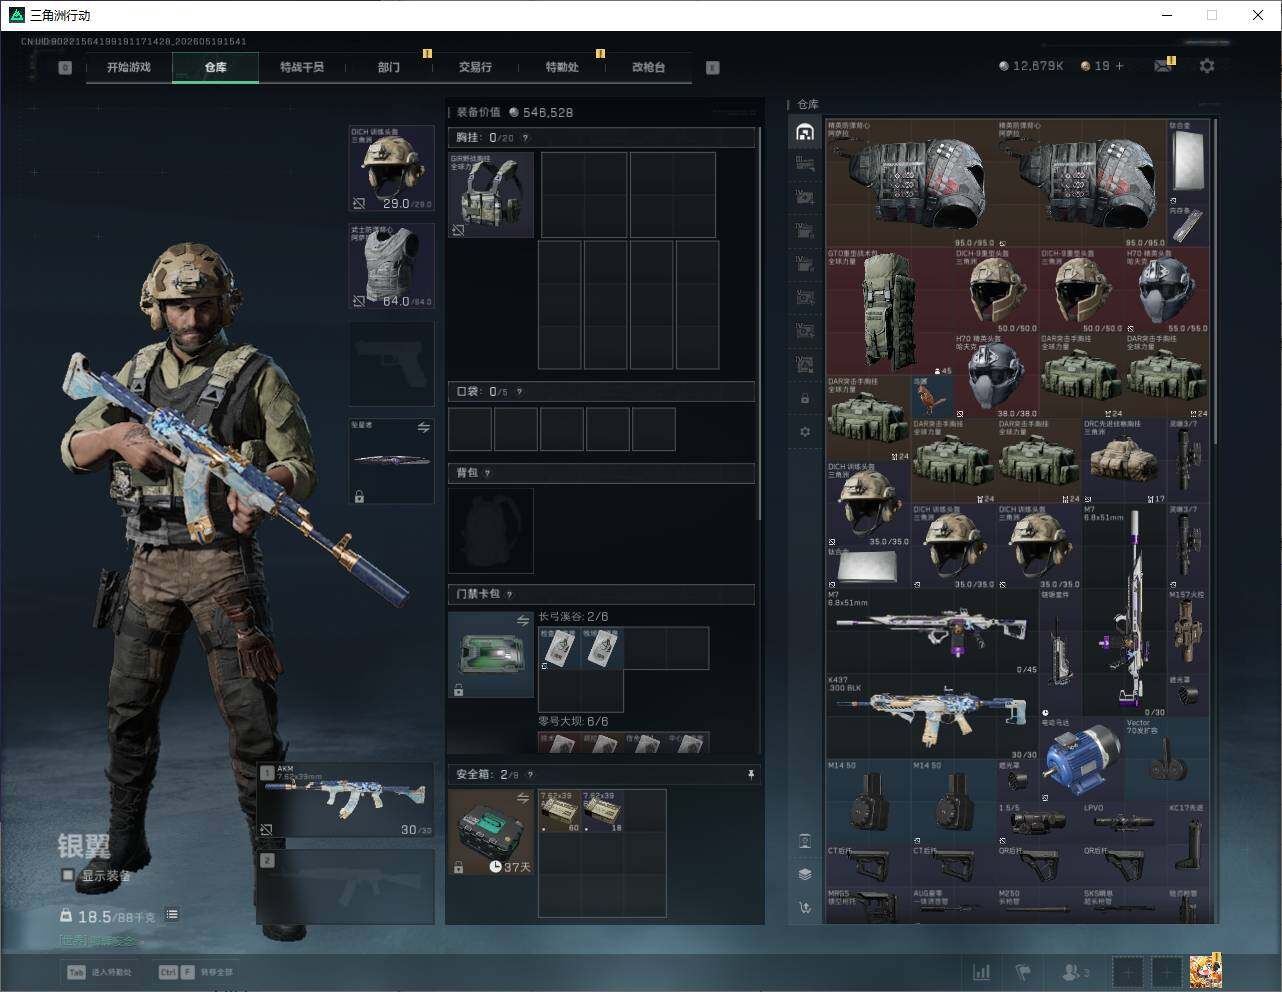Open the player avatar in bottom corner

(1205, 970)
